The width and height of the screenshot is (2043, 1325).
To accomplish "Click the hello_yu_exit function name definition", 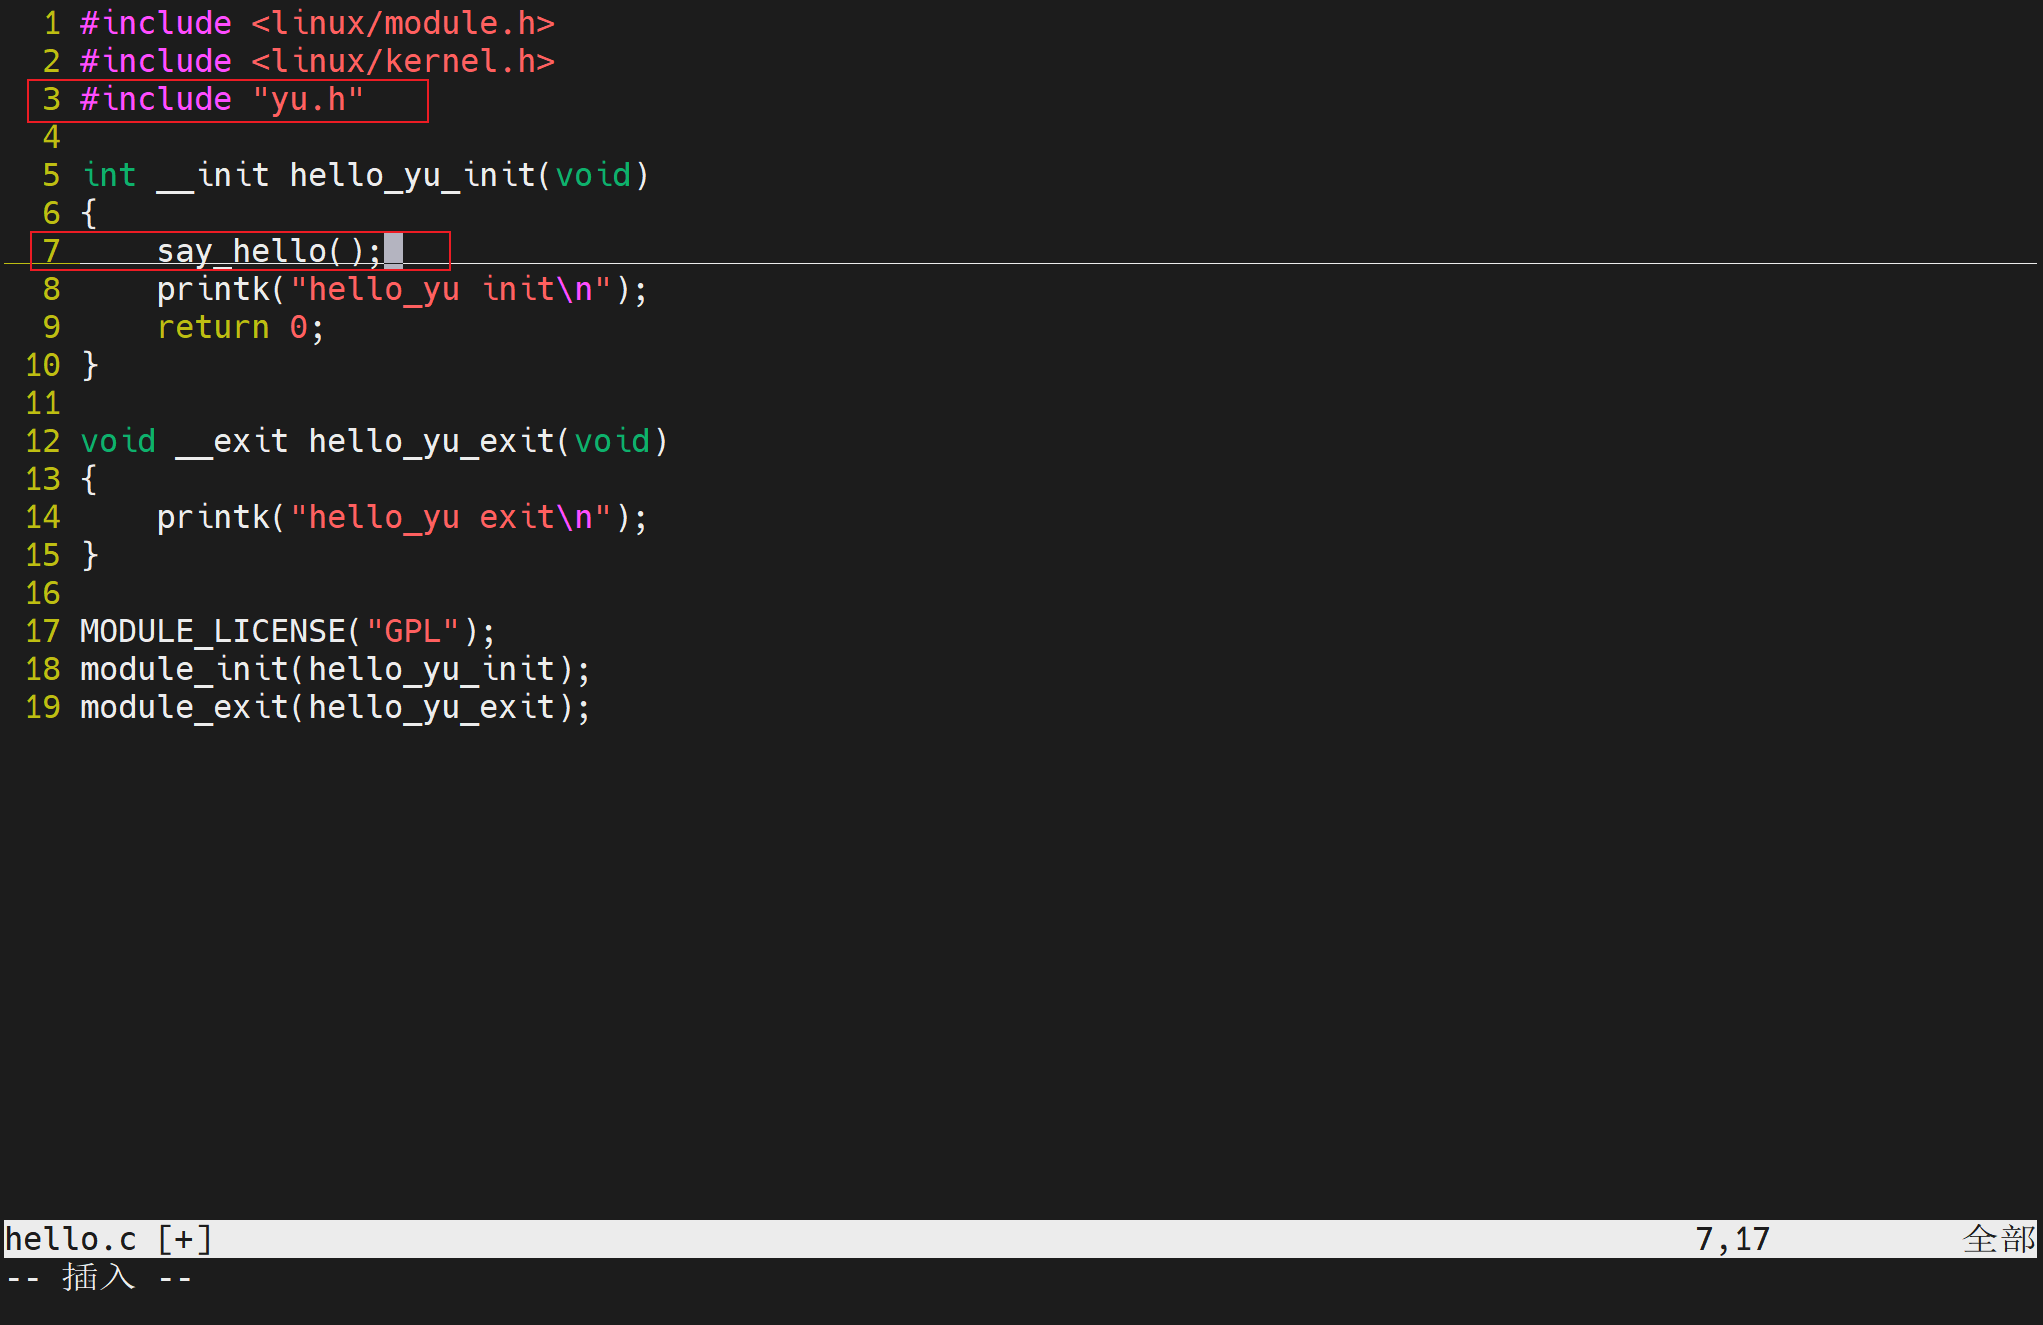I will [x=431, y=441].
